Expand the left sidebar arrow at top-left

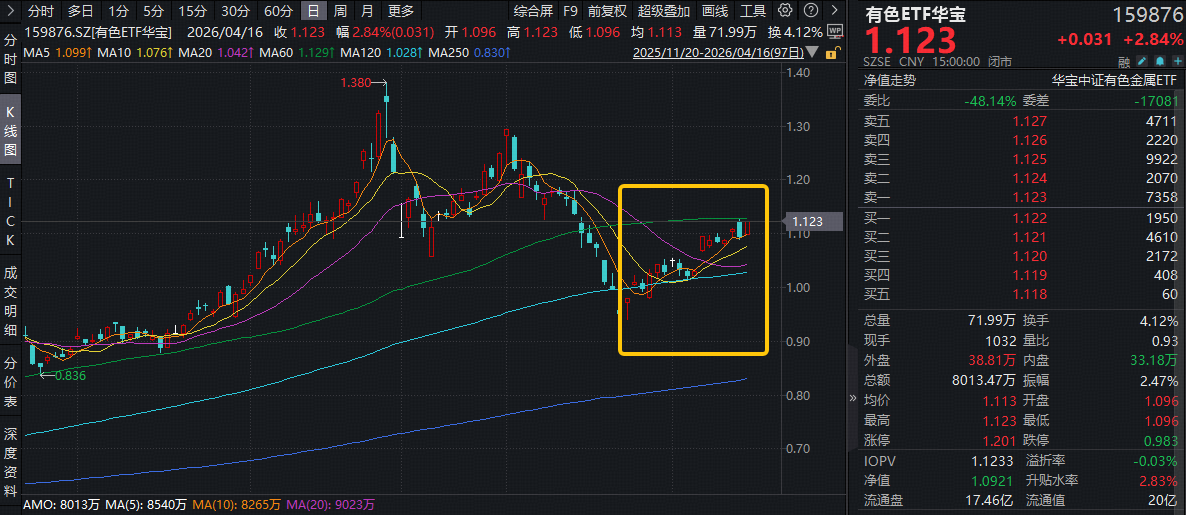pyautogui.click(x=11, y=12)
